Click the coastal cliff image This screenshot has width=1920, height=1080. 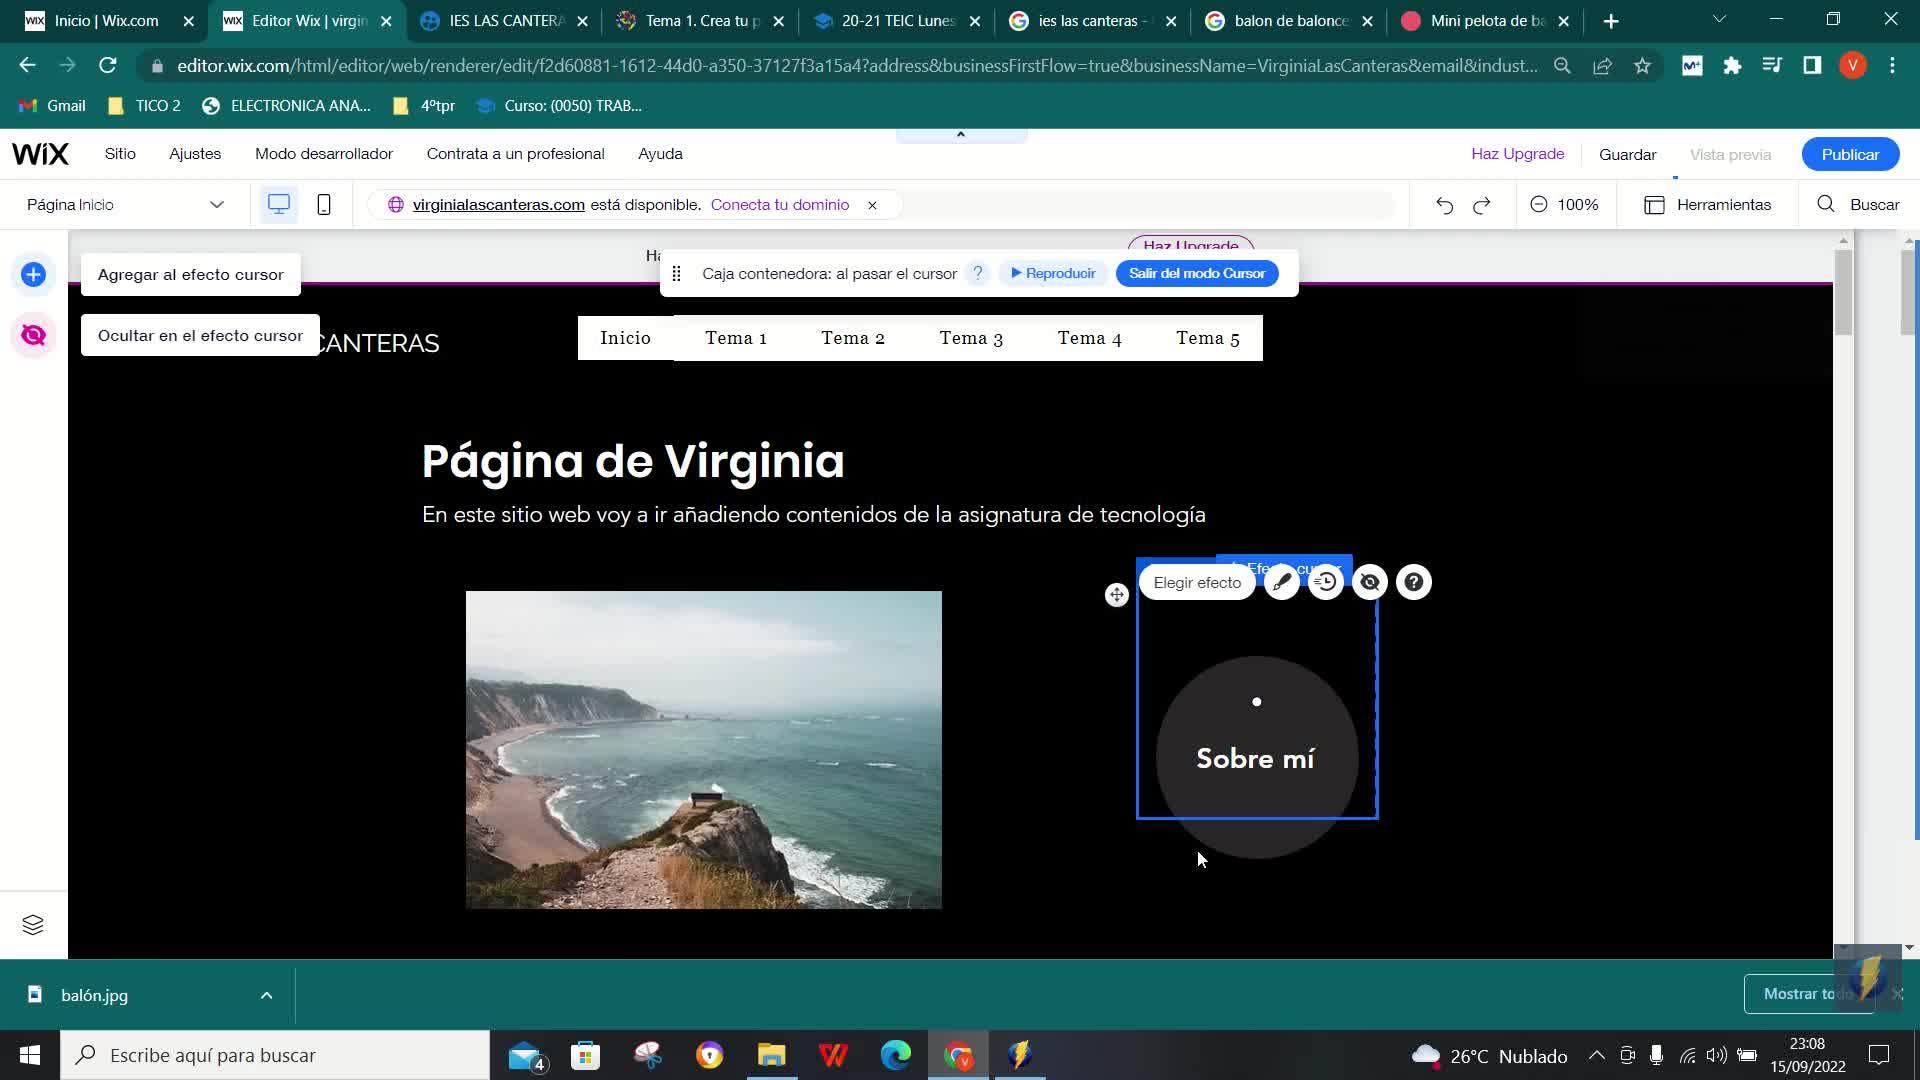pyautogui.click(x=704, y=750)
